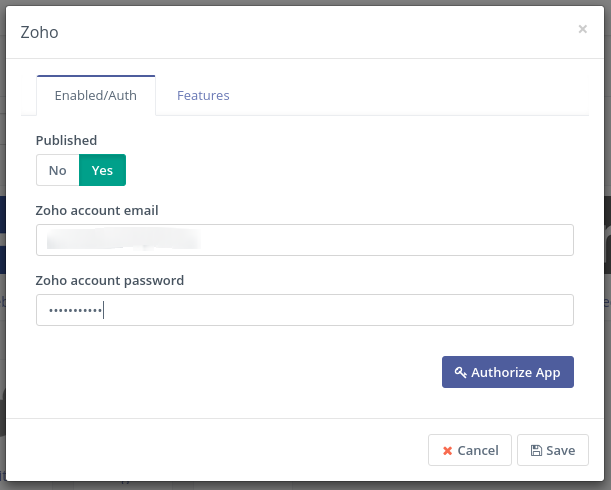Focus the Zoho account password field

tap(305, 310)
